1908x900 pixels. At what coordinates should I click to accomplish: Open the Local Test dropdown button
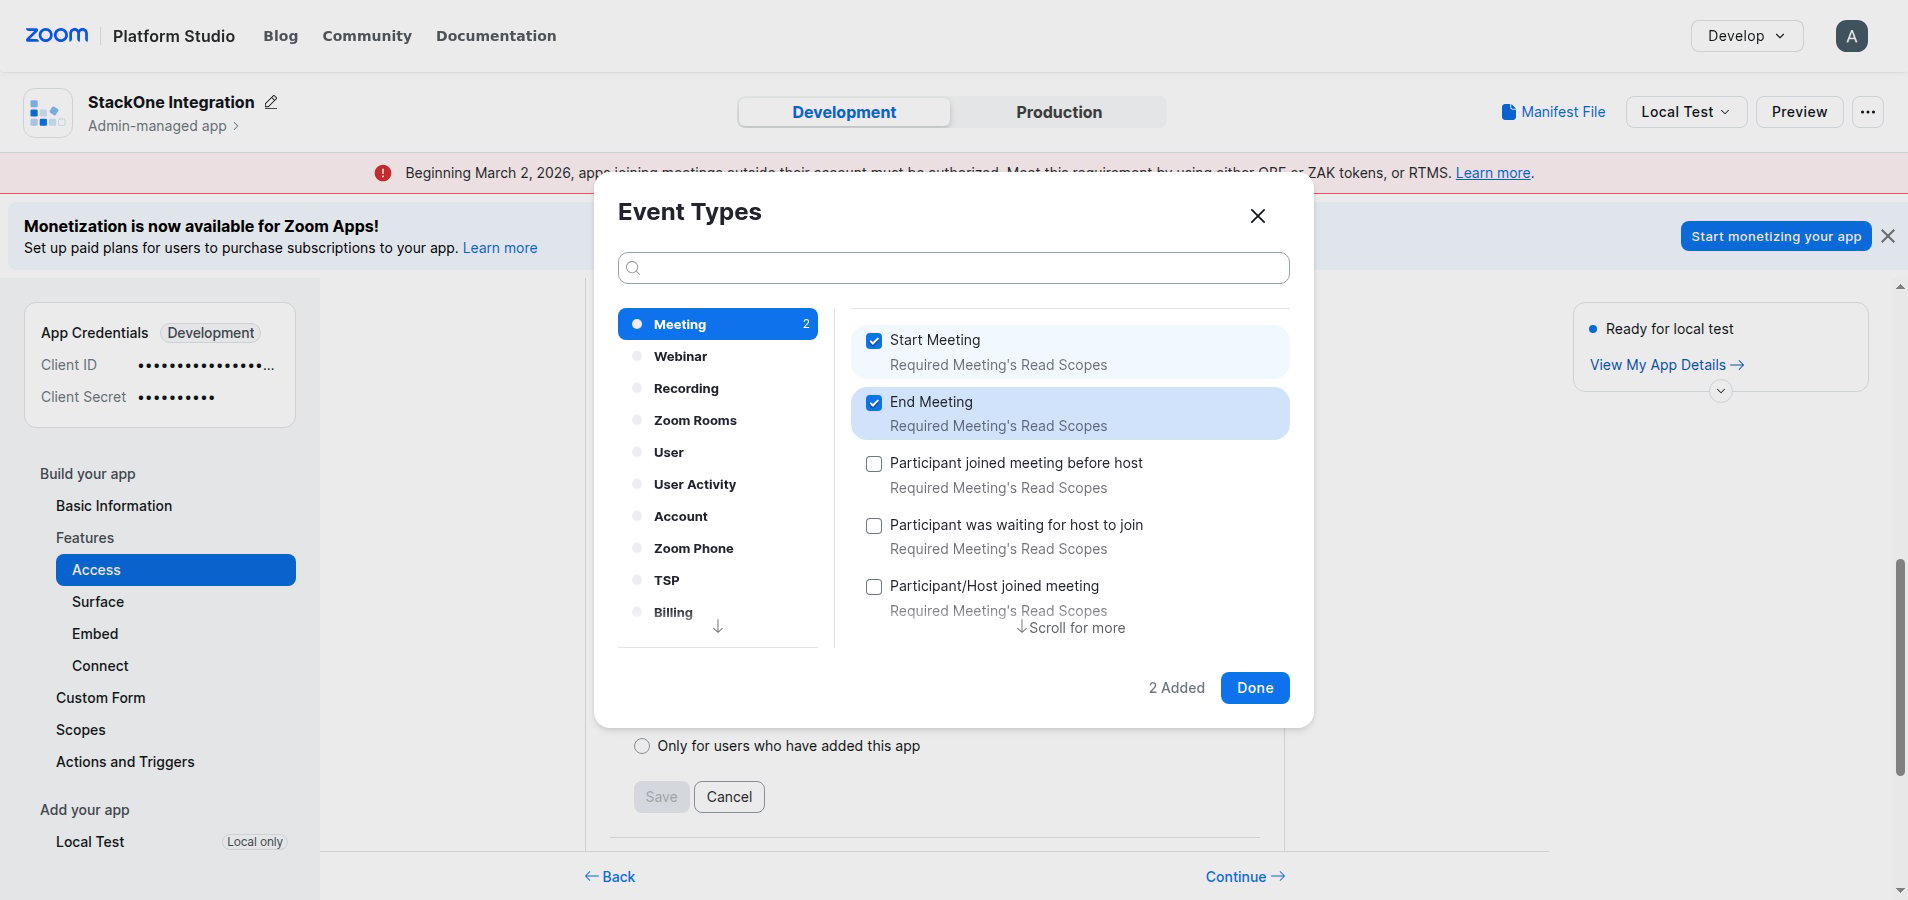tap(1686, 112)
